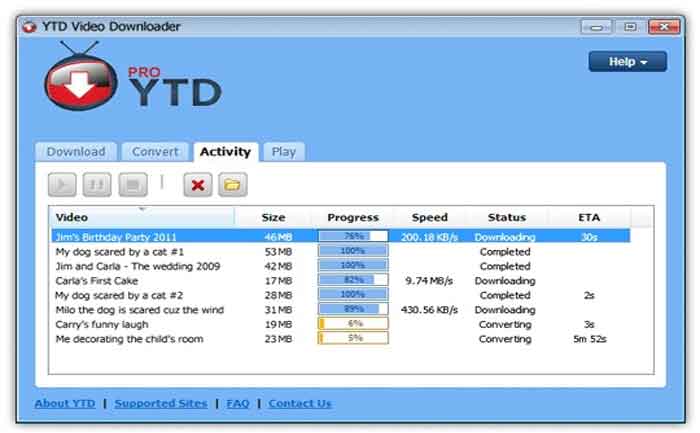The width and height of the screenshot is (700, 433).
Task: Select the Activity tab
Action: coord(225,152)
